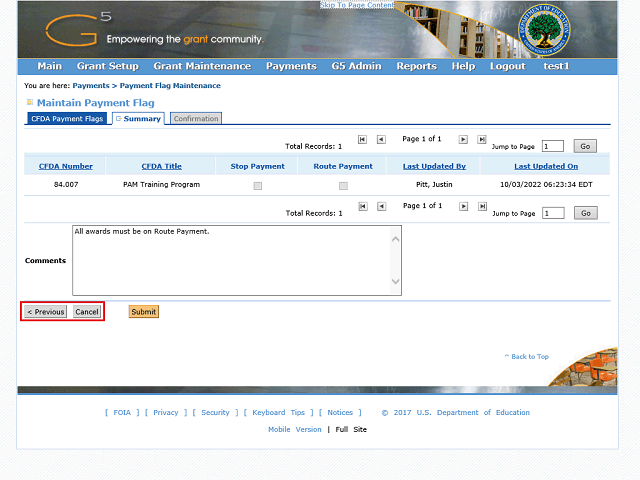Image resolution: width=640 pixels, height=480 pixels.
Task: Click Comments scrollbar up arrow
Action: [x=395, y=239]
